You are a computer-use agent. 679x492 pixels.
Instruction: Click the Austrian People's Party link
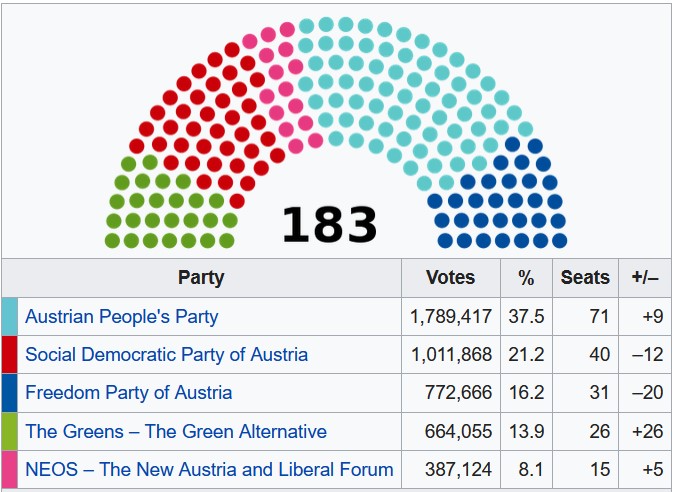(121, 317)
